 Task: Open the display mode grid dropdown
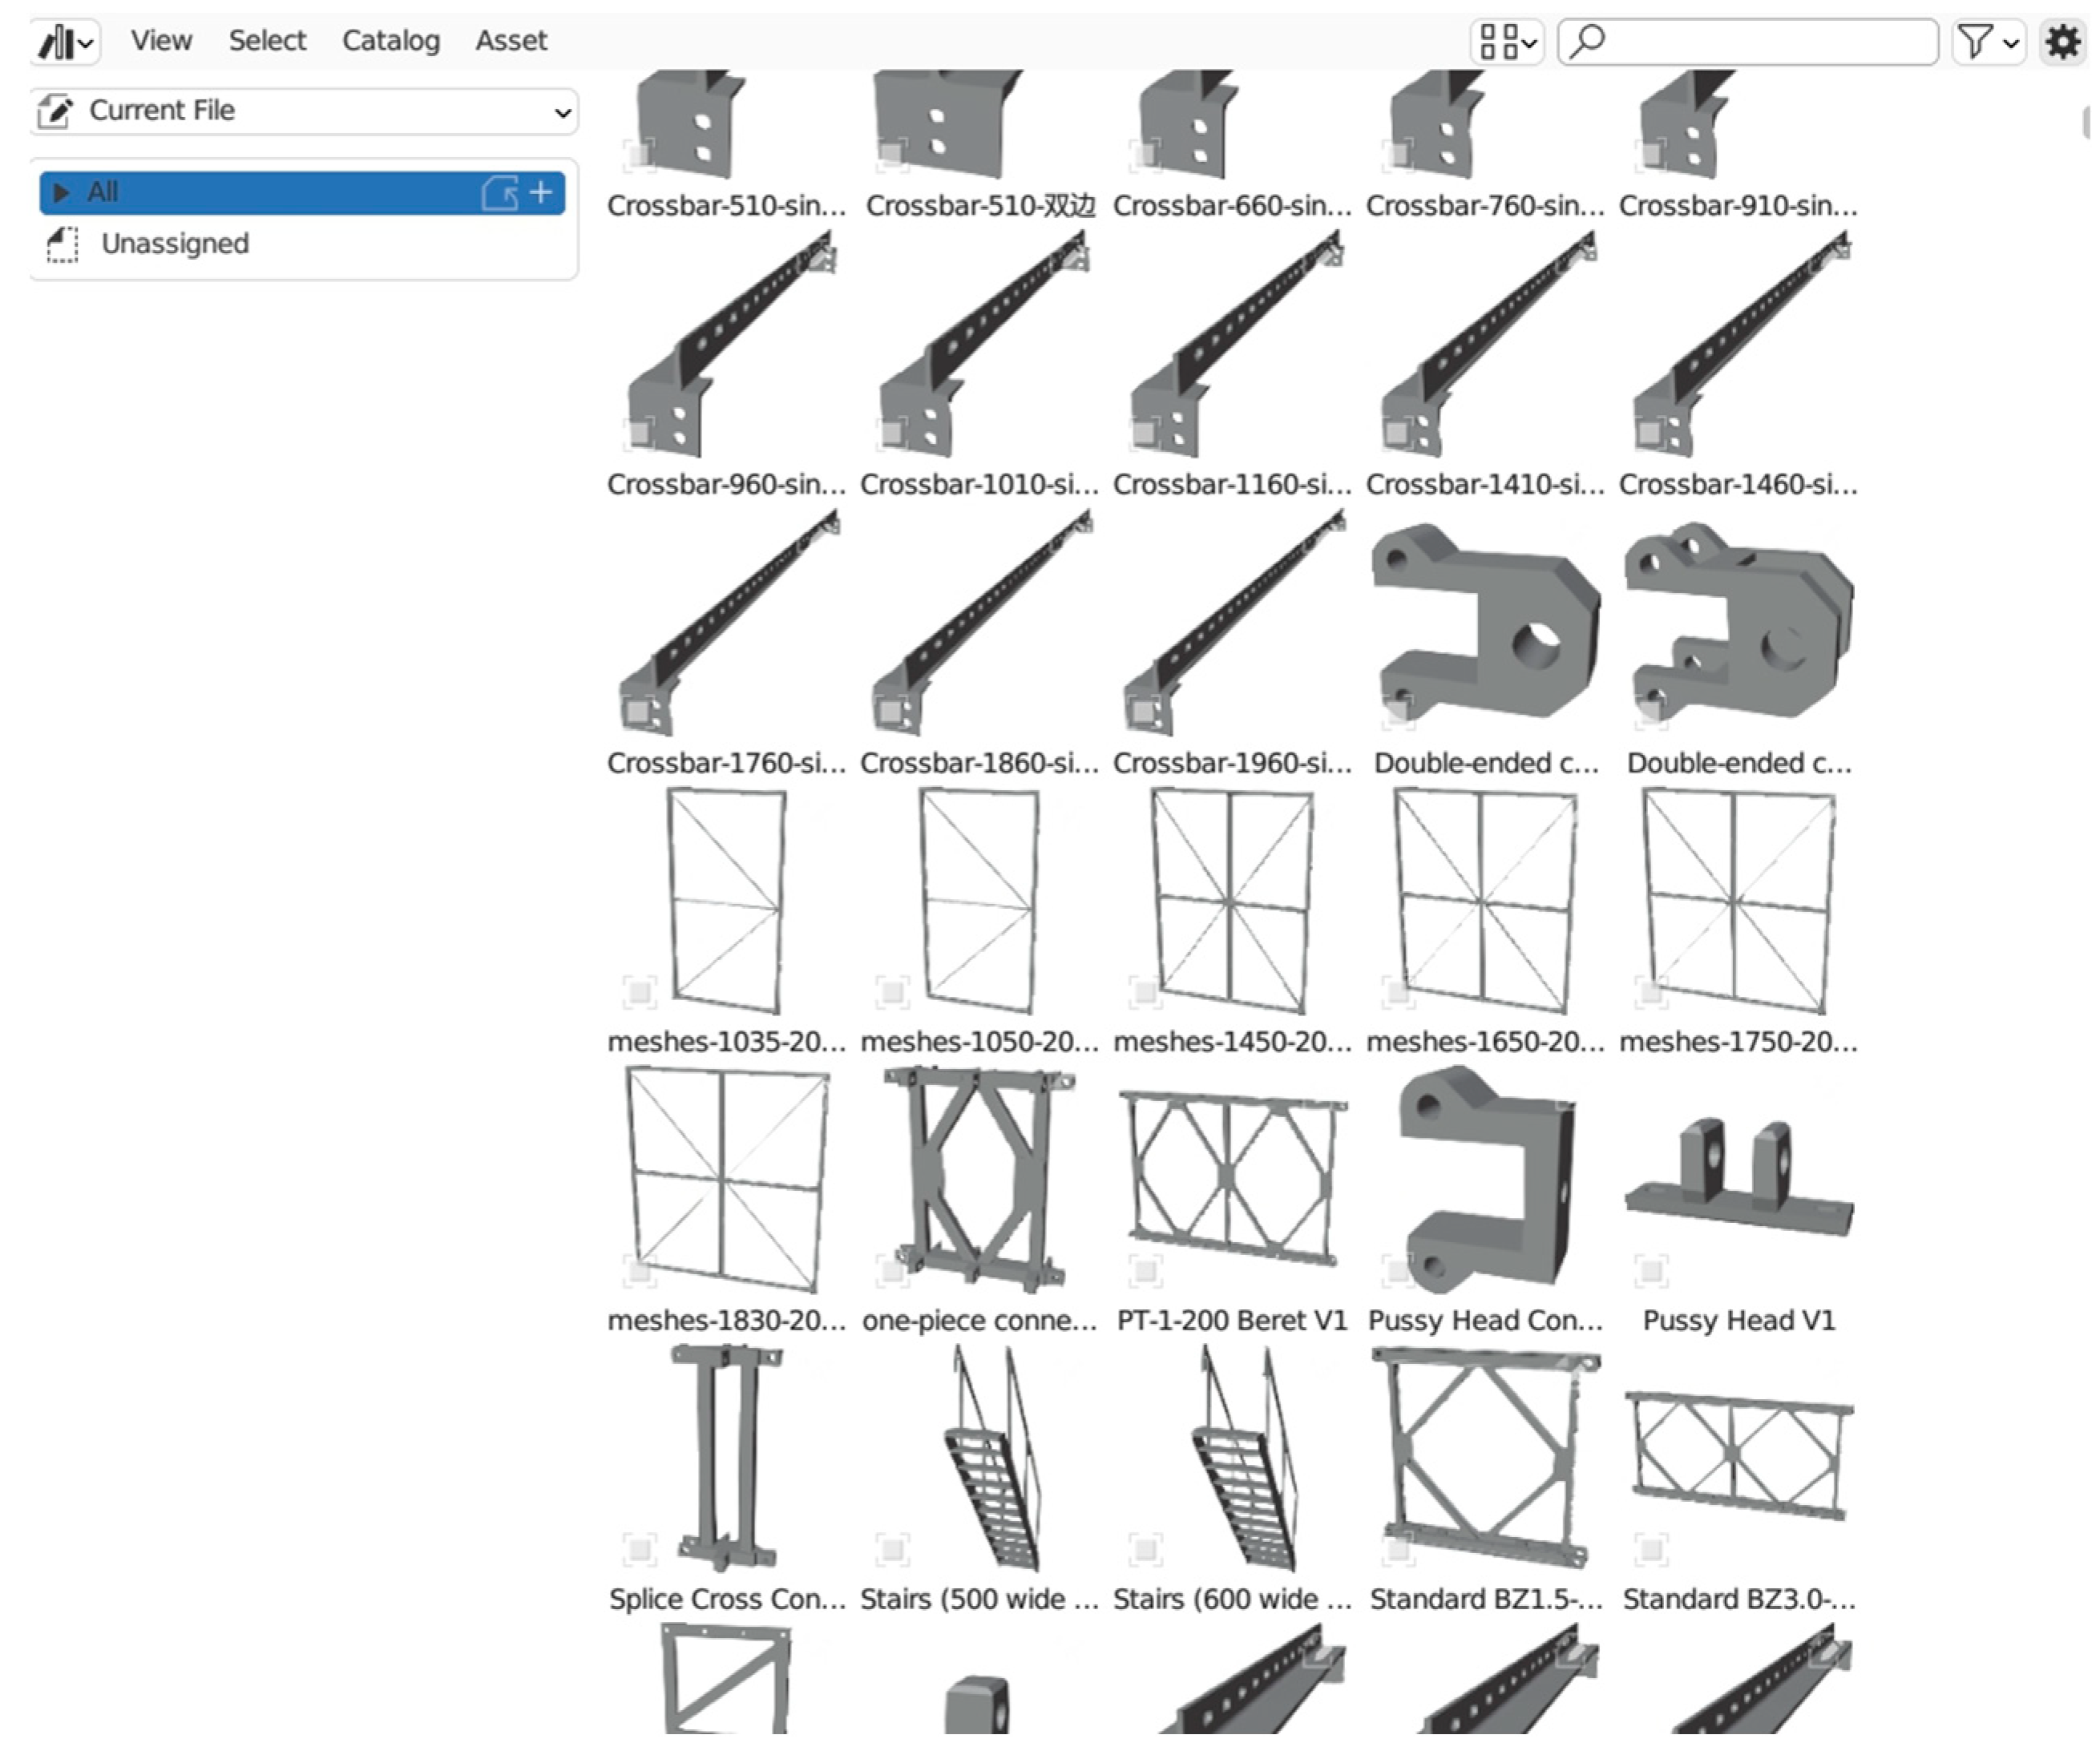pyautogui.click(x=1507, y=42)
